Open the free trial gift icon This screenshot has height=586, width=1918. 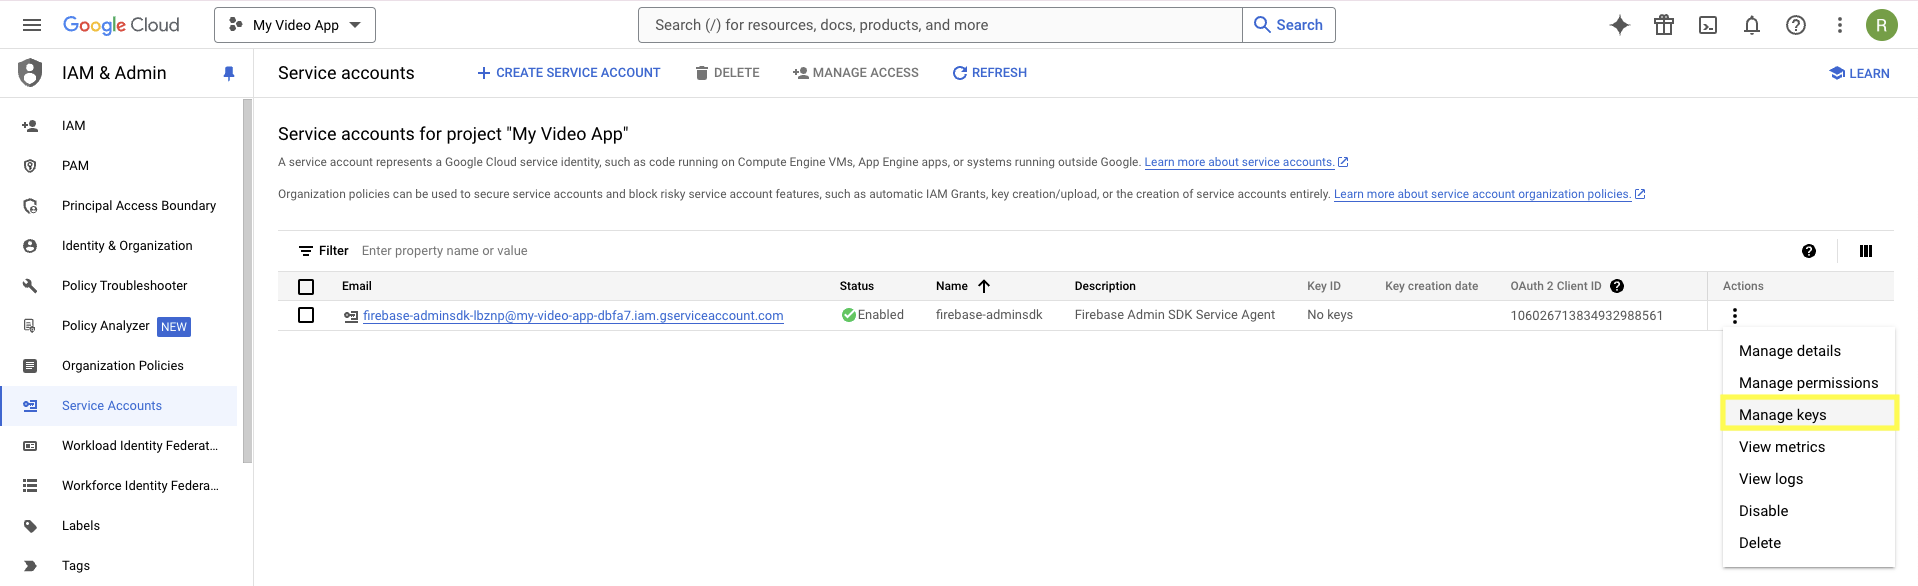pyautogui.click(x=1664, y=25)
